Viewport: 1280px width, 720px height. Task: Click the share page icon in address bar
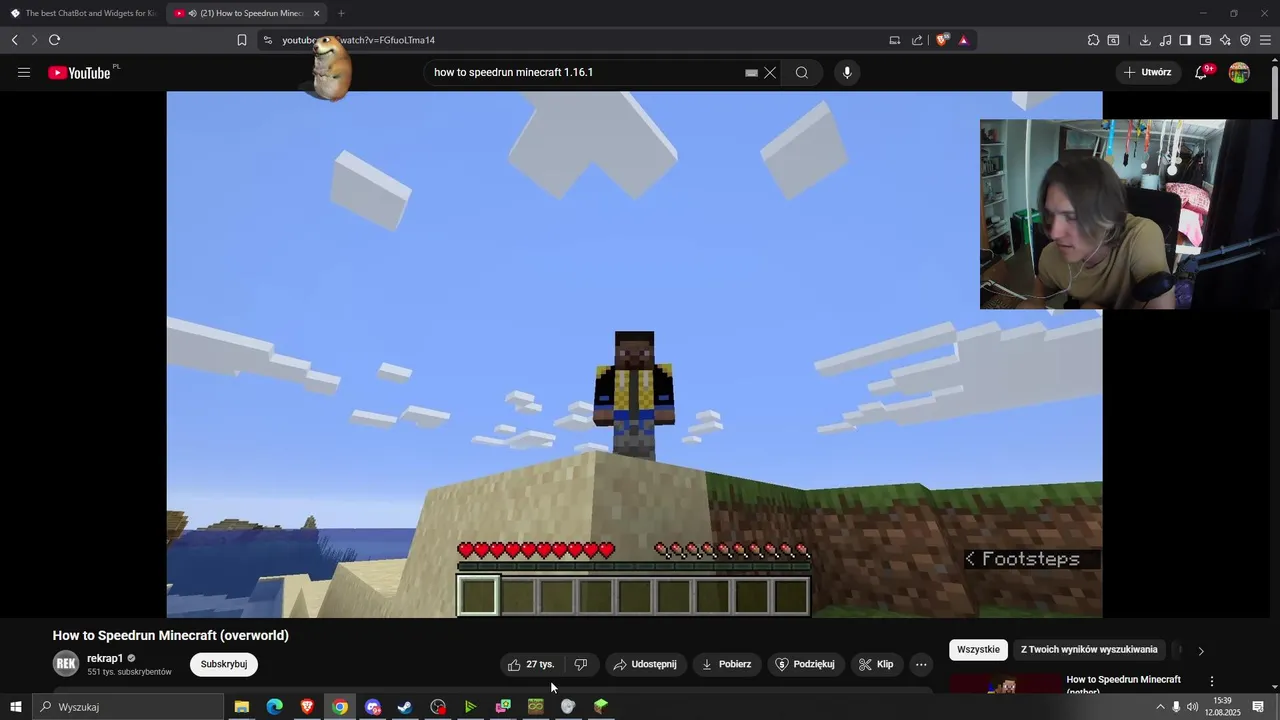(917, 40)
